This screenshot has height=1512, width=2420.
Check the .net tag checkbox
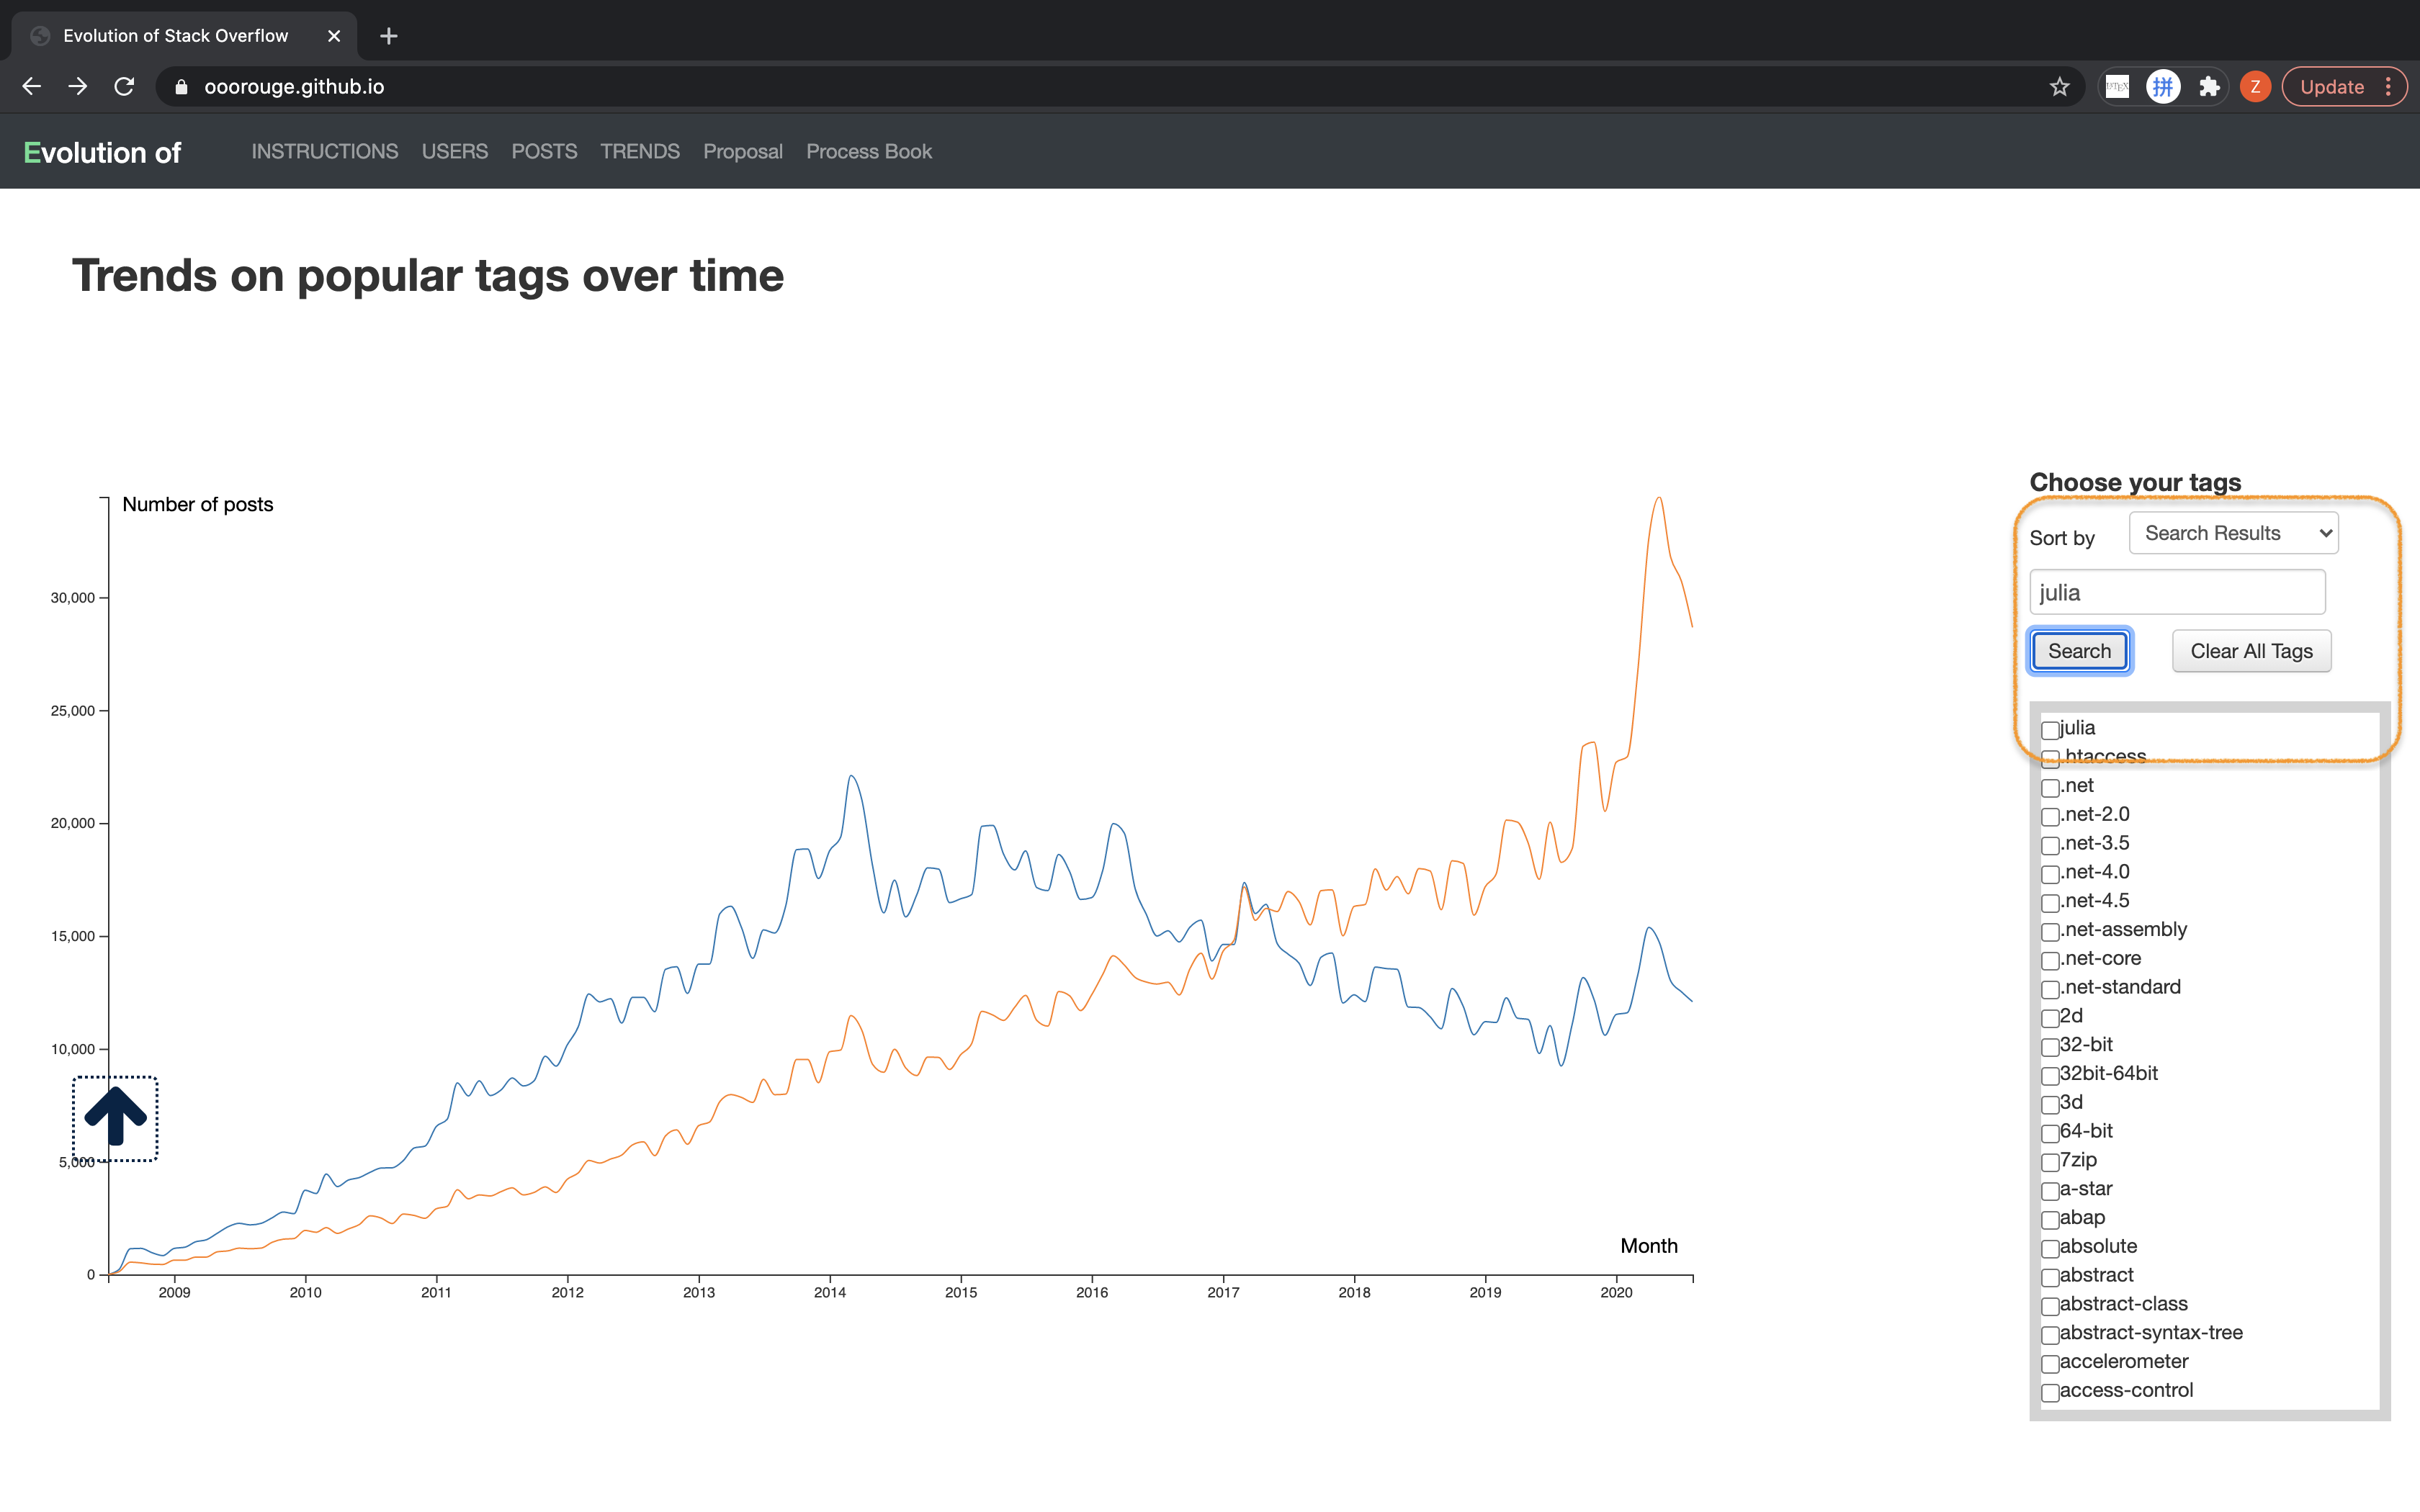[x=2050, y=787]
